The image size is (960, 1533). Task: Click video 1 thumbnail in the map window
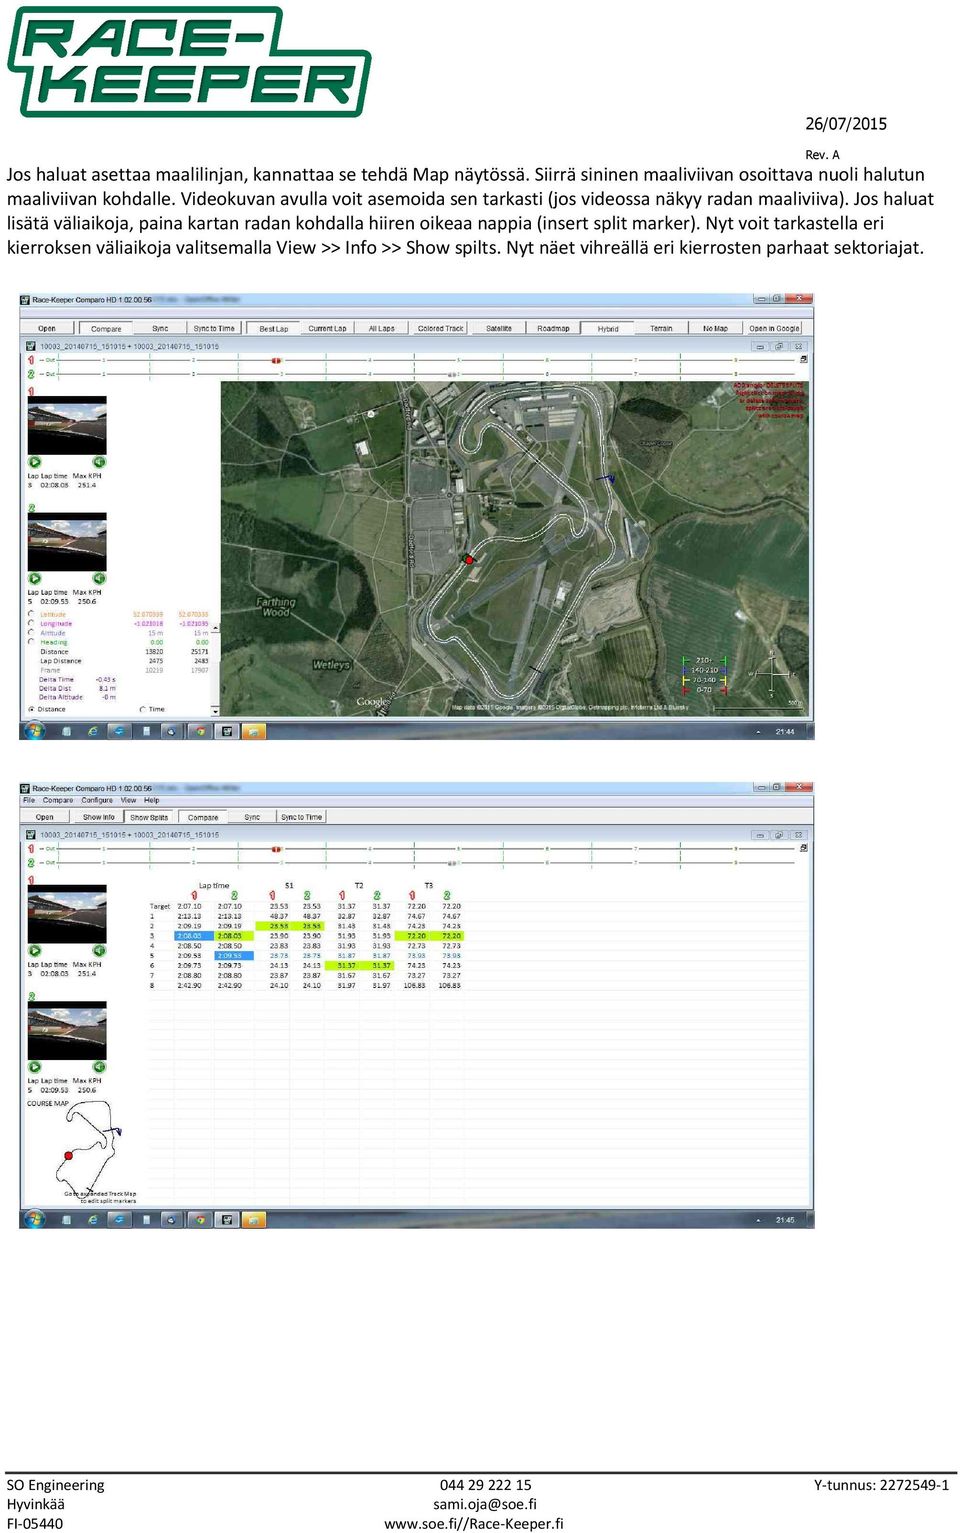click(x=67, y=426)
